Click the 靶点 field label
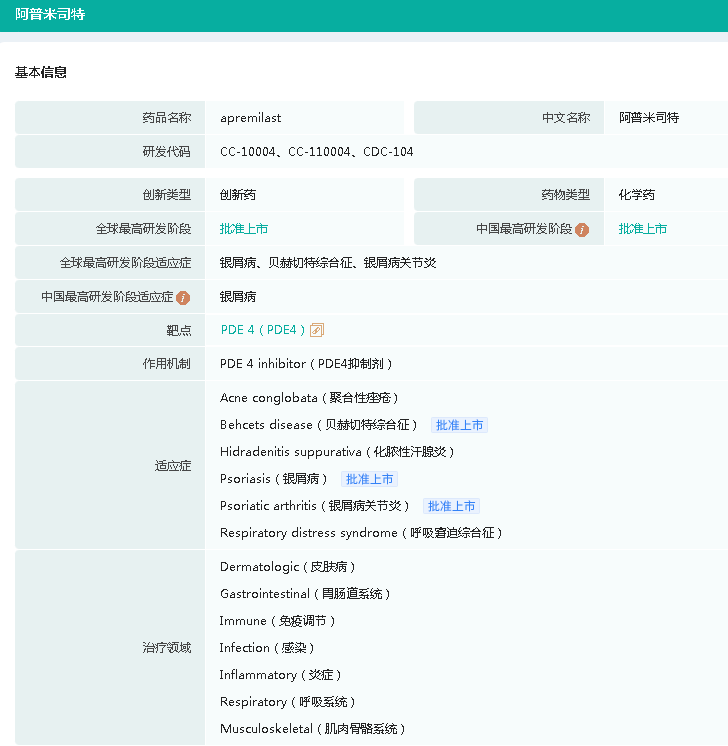Image resolution: width=728 pixels, height=746 pixels. point(179,330)
